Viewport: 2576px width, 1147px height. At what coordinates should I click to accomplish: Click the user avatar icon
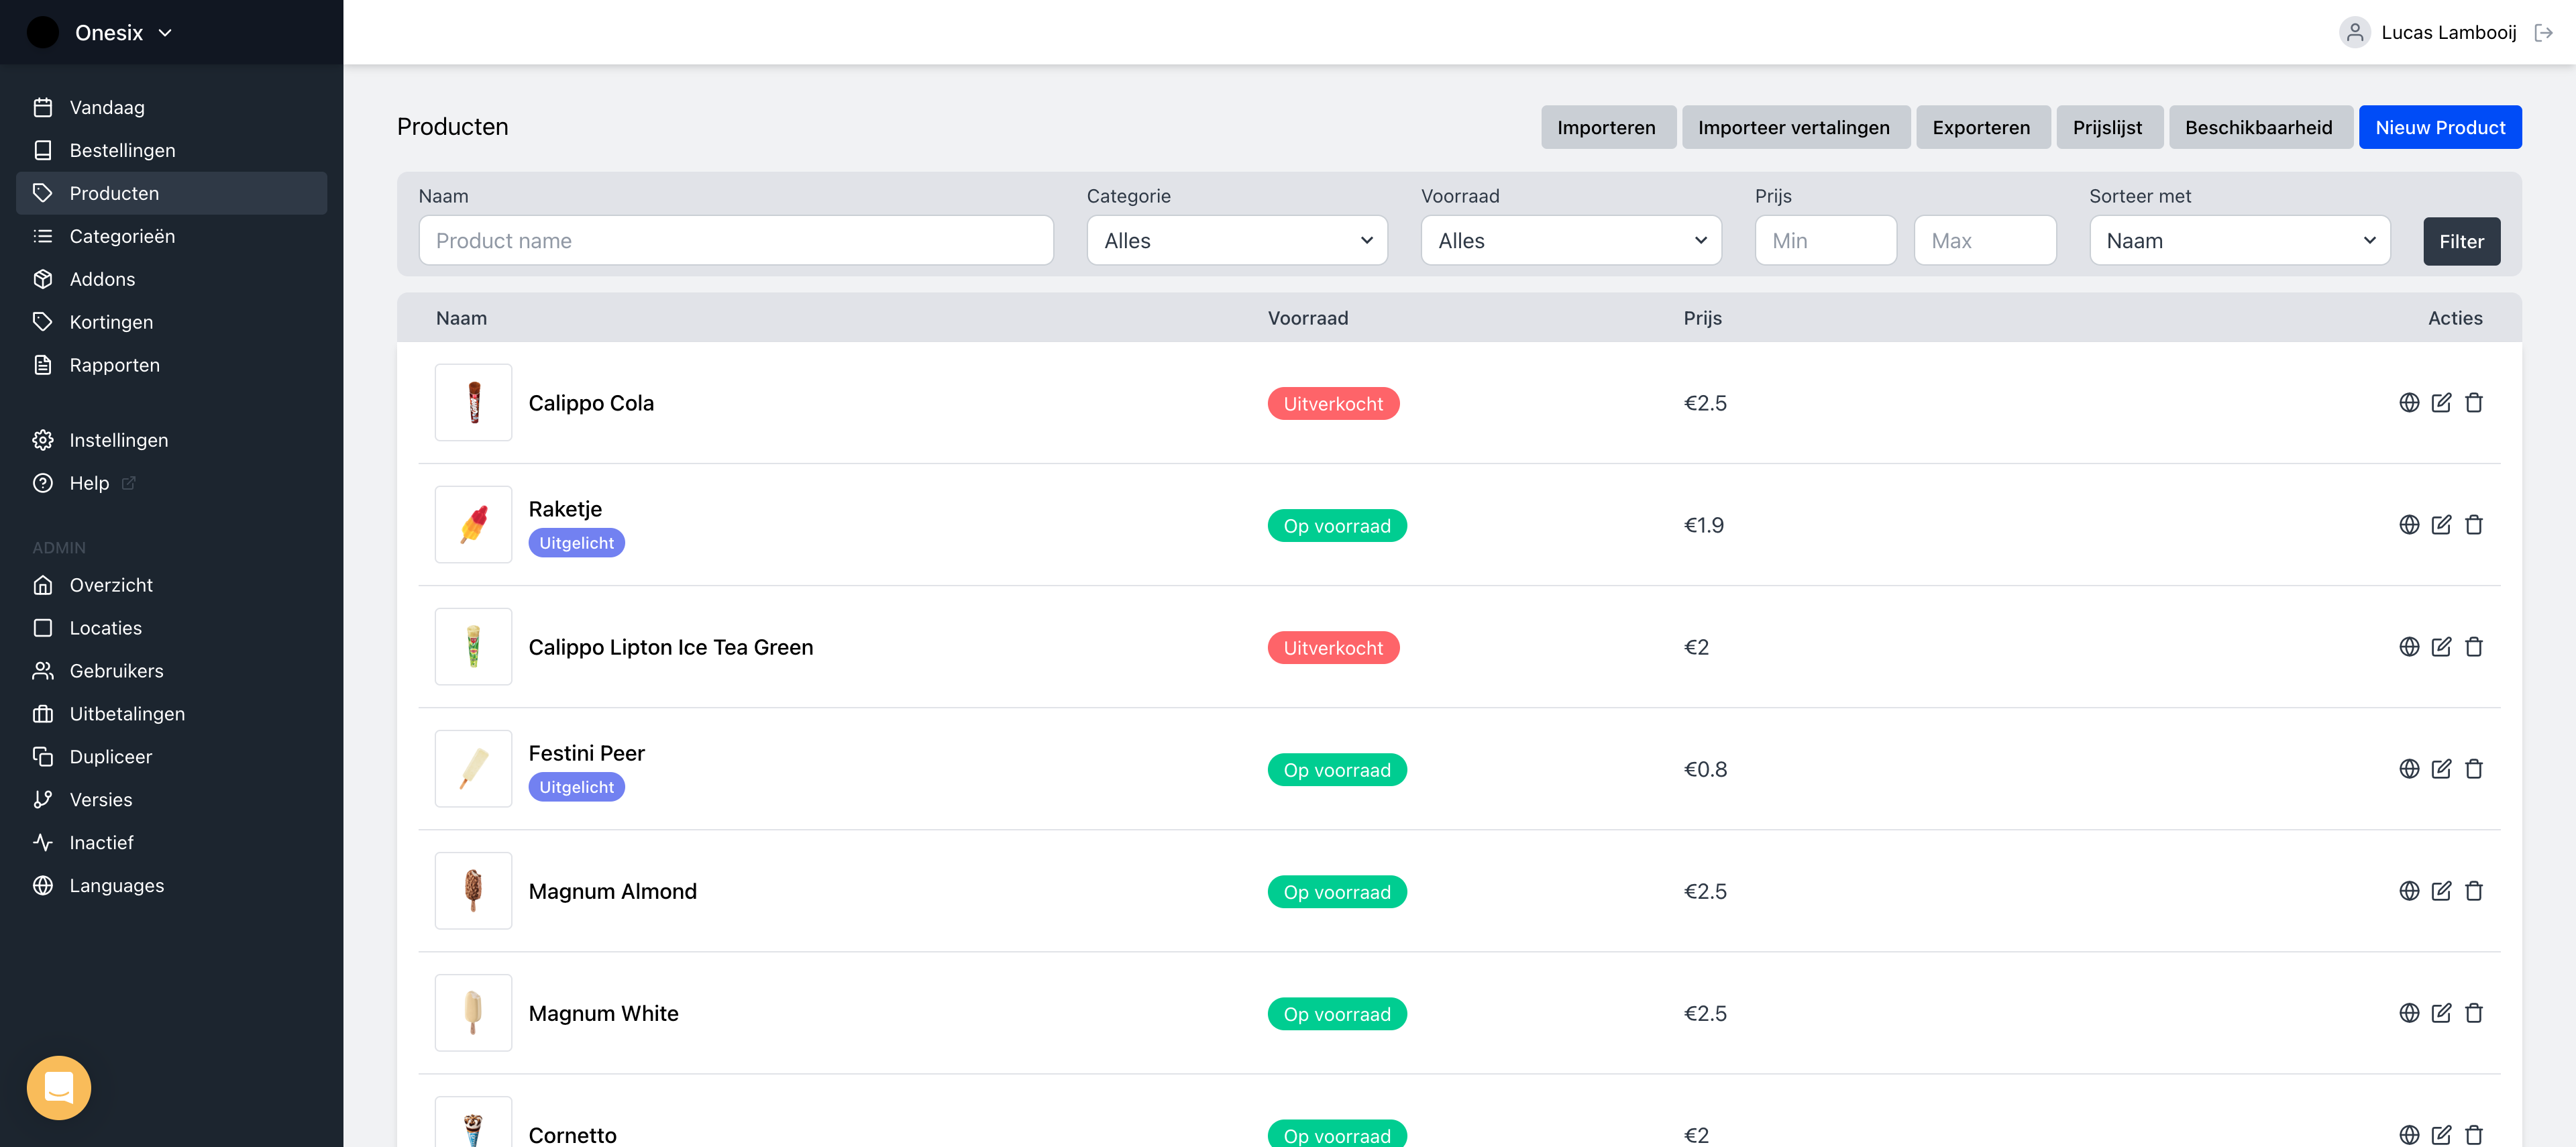click(2355, 32)
